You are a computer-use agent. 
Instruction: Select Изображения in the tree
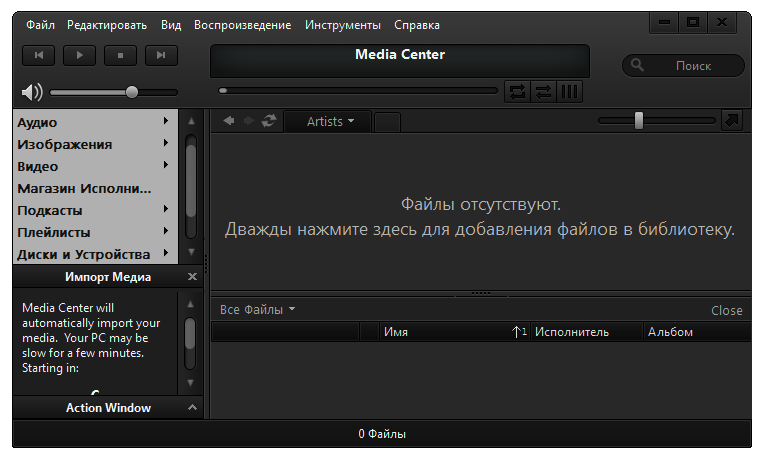(x=65, y=144)
